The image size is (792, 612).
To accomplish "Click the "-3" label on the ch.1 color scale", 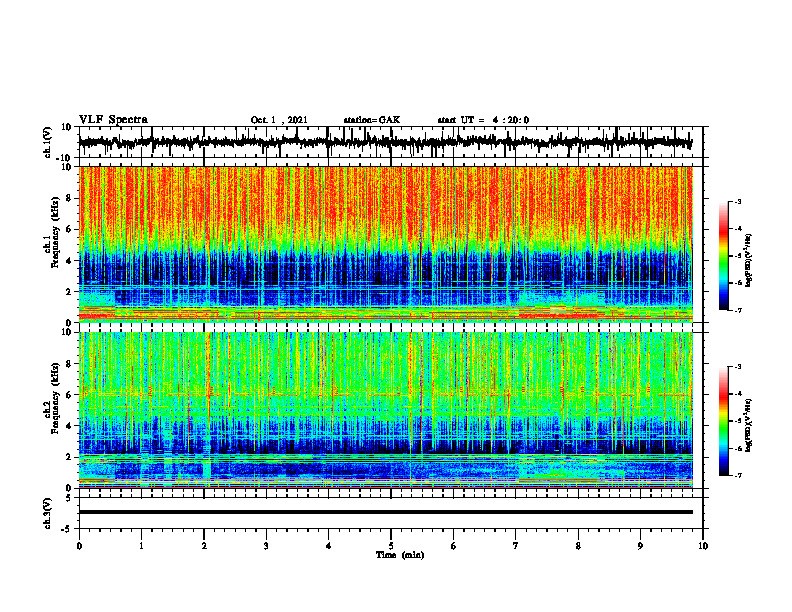I will (738, 202).
